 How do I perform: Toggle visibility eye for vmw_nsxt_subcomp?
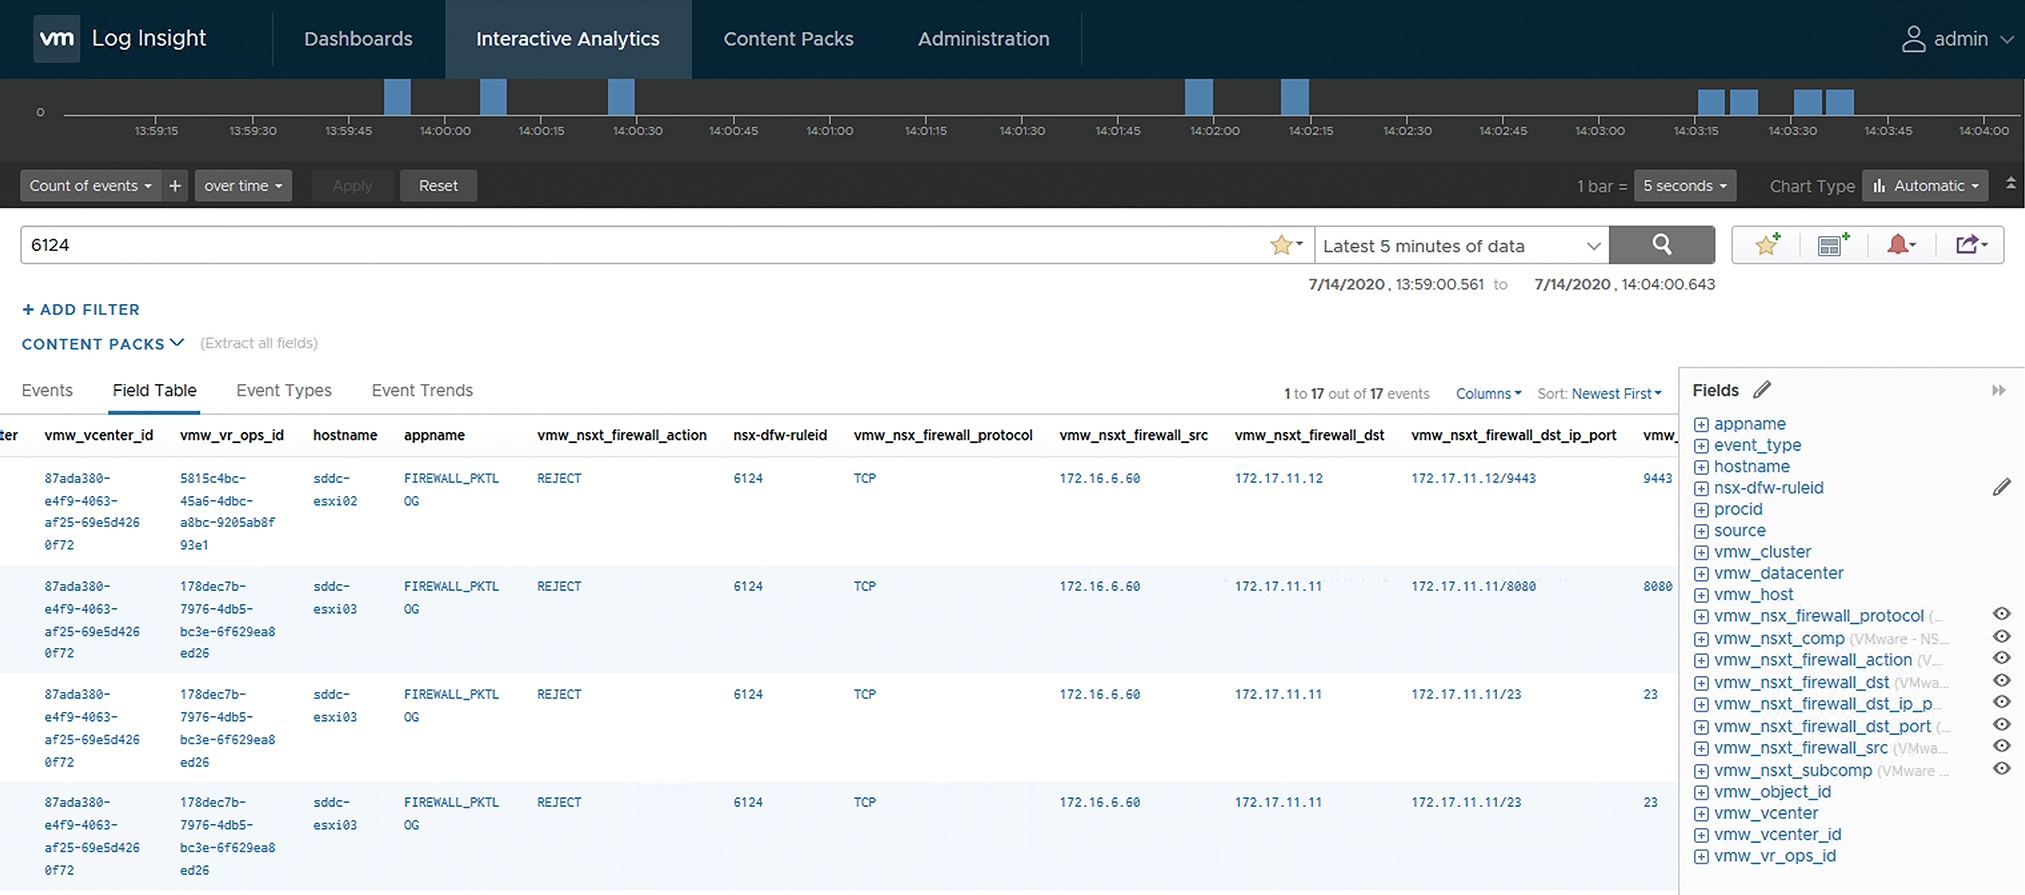[2001, 768]
